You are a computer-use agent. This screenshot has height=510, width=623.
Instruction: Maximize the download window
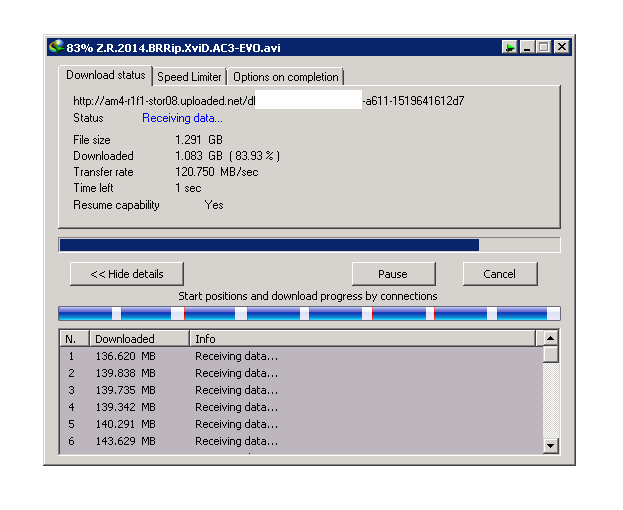[x=544, y=47]
